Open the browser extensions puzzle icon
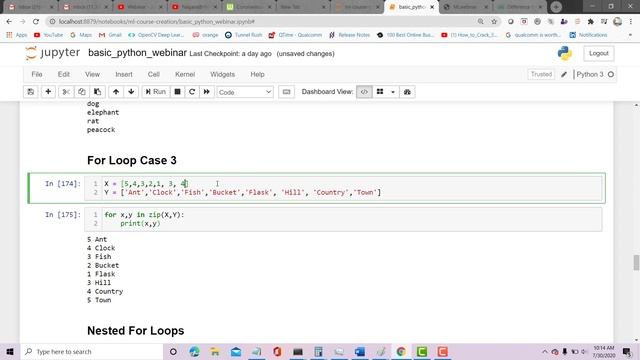The image size is (640, 360). tap(590, 22)
